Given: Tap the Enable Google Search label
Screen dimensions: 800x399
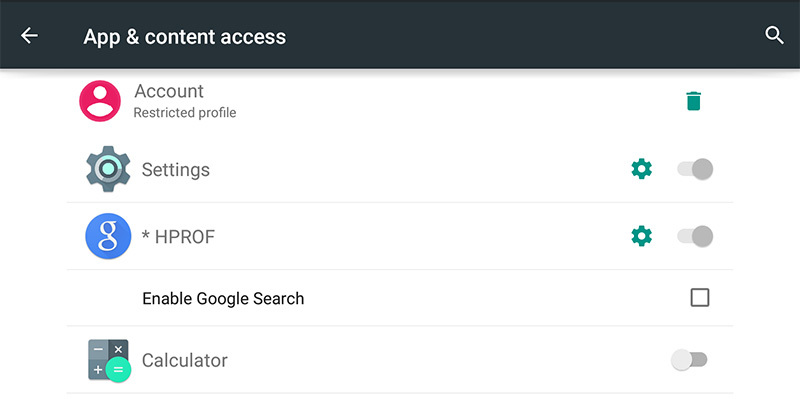Looking at the screenshot, I should tap(223, 298).
